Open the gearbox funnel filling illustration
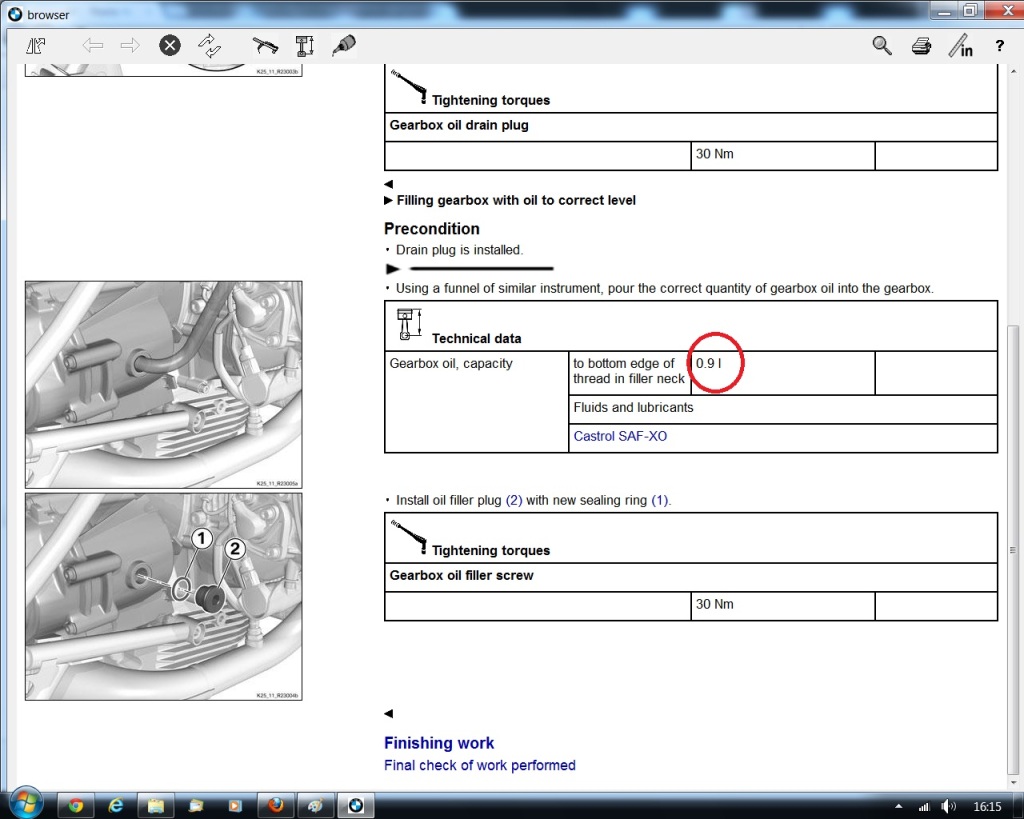 (x=163, y=385)
